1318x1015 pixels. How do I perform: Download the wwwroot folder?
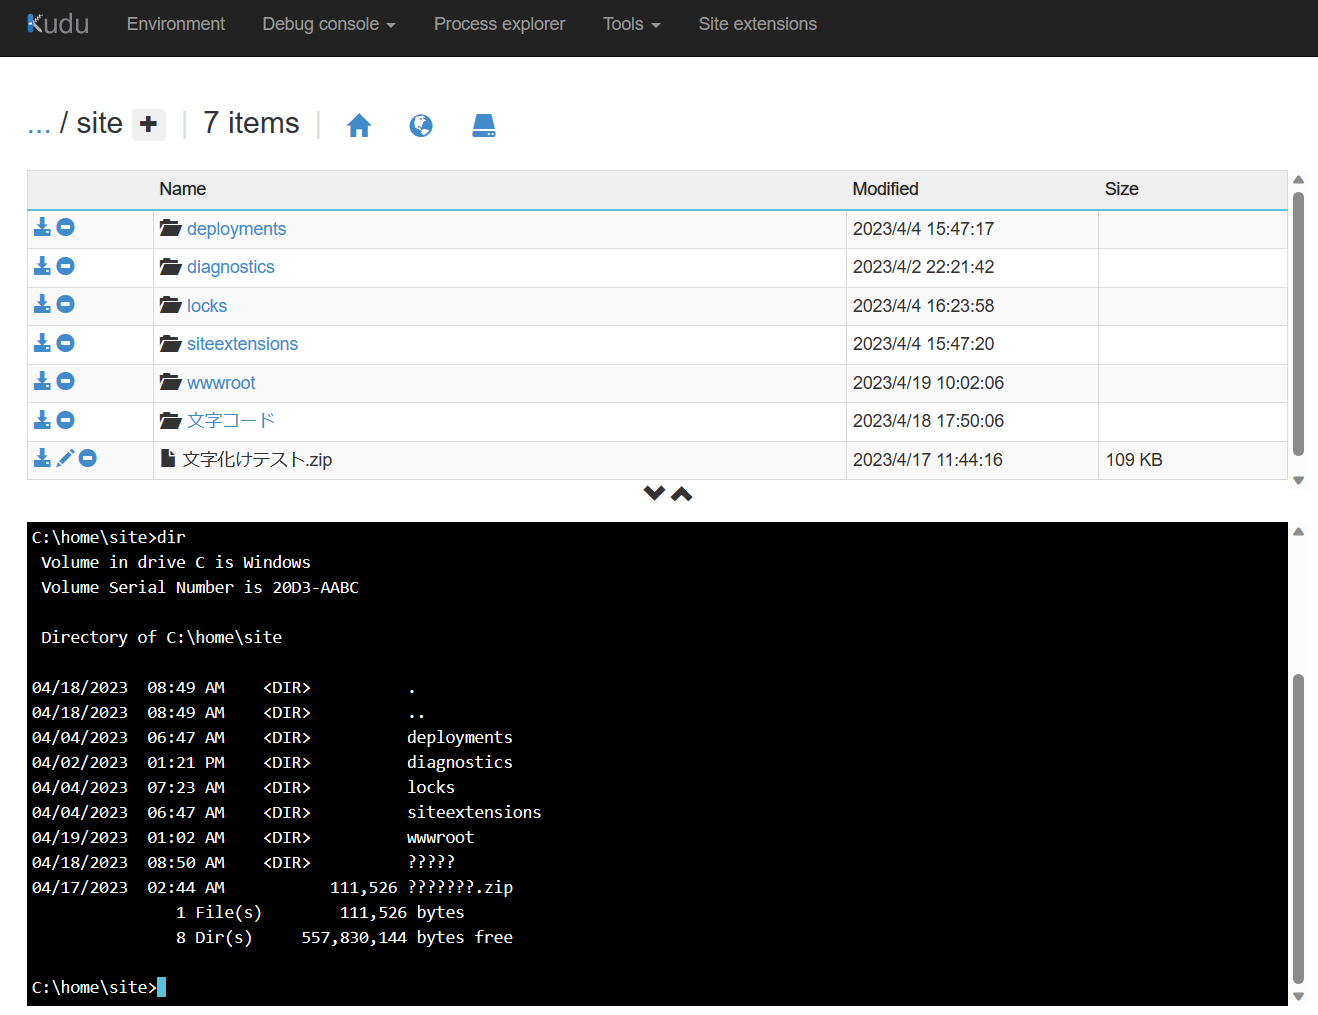point(42,381)
